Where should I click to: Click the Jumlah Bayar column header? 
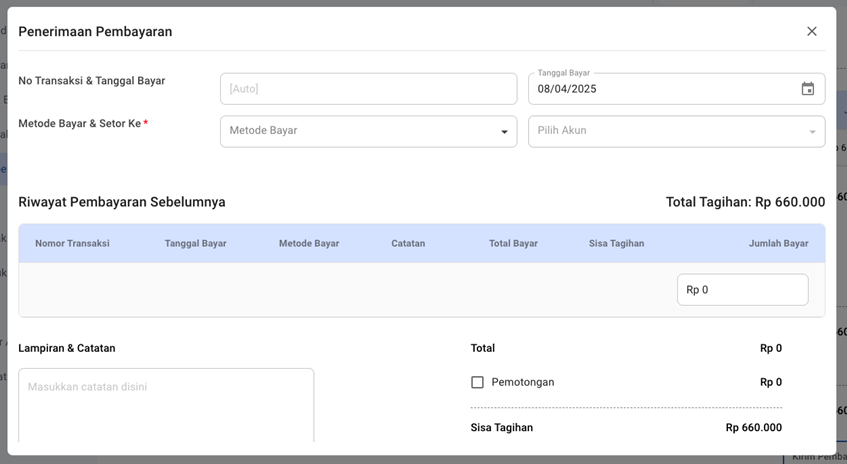click(x=778, y=243)
